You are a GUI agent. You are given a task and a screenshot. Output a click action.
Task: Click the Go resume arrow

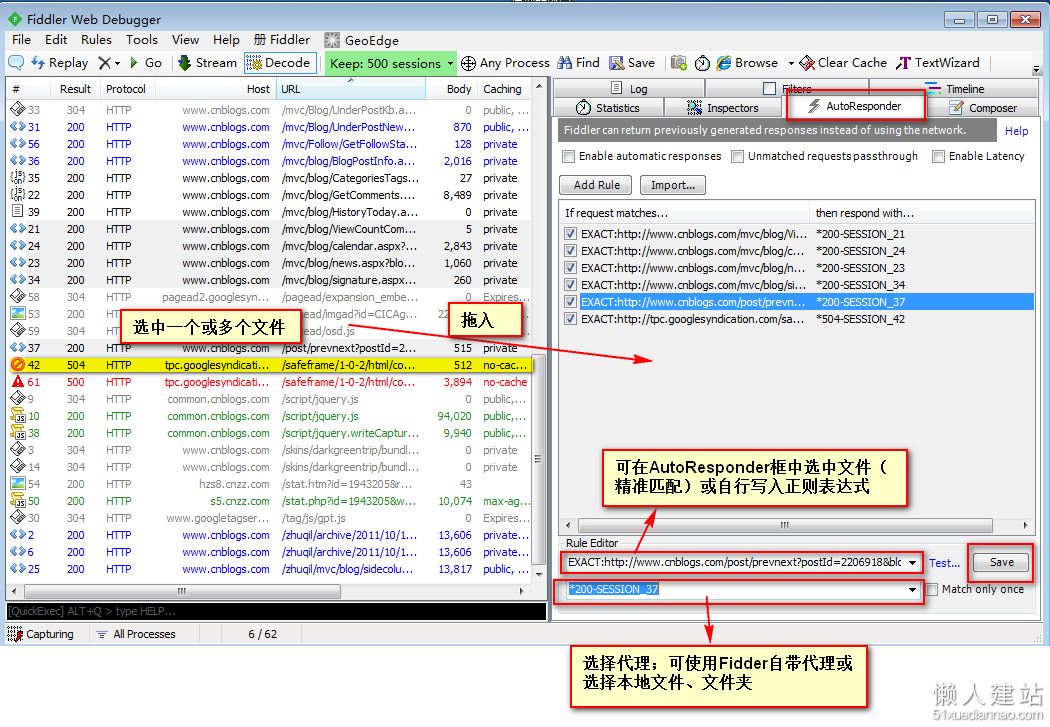click(146, 63)
